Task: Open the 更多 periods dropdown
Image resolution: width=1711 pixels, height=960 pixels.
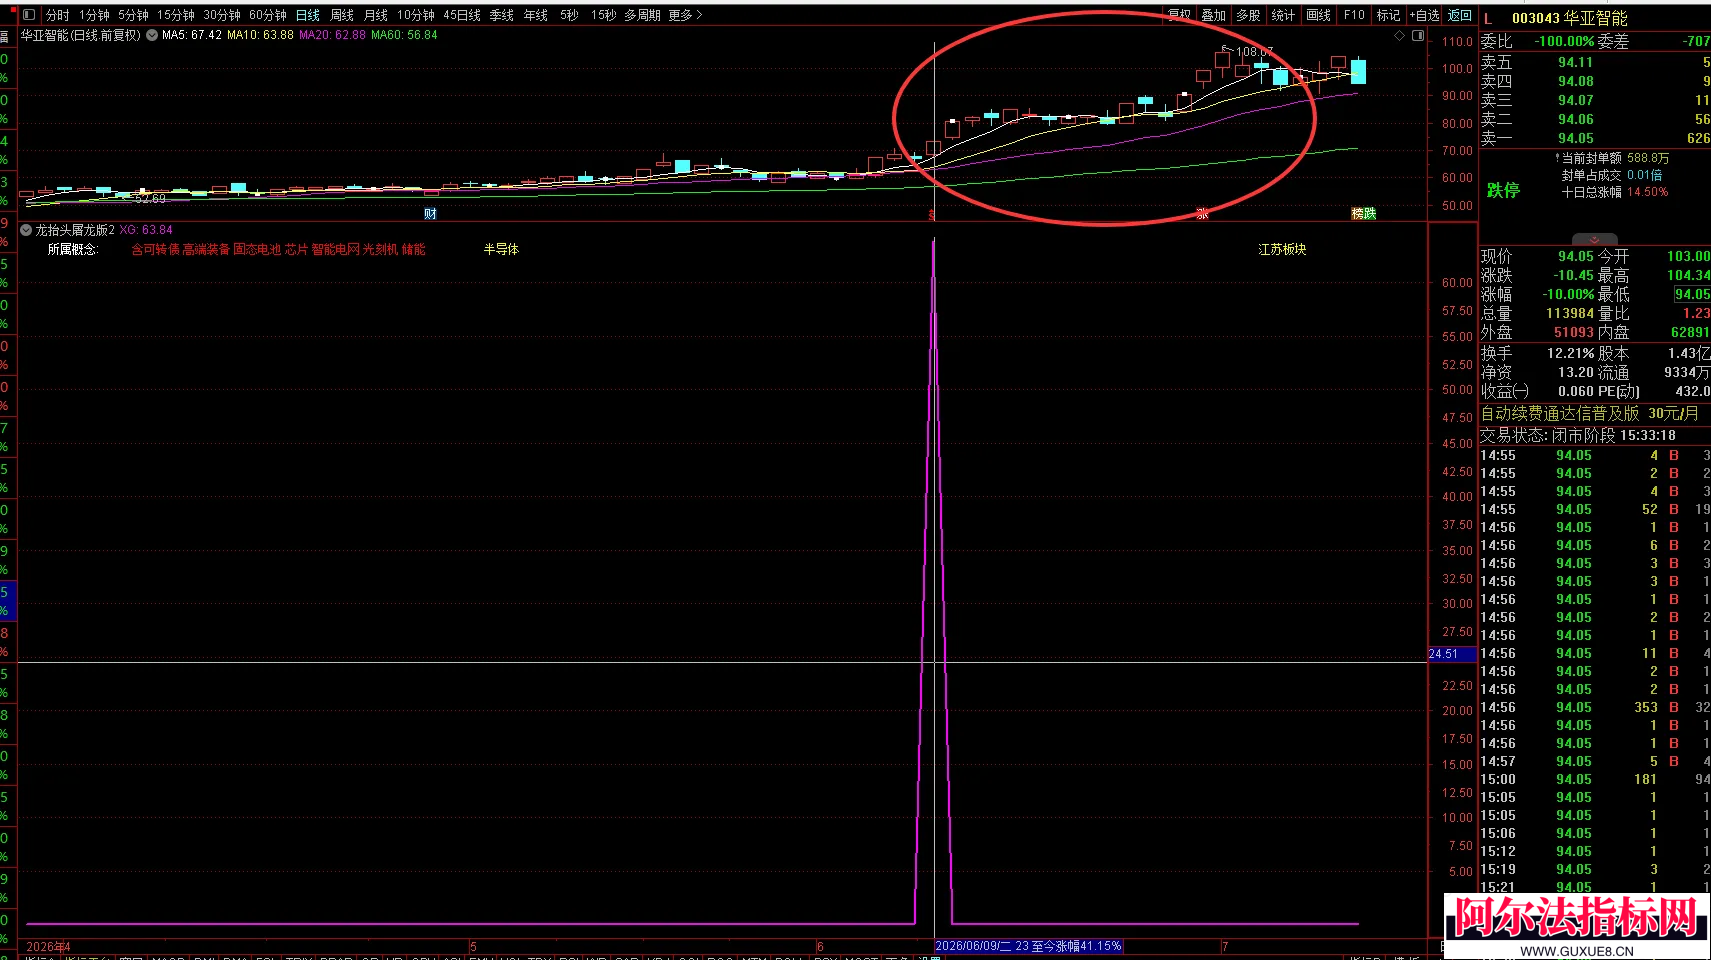Action: point(686,15)
